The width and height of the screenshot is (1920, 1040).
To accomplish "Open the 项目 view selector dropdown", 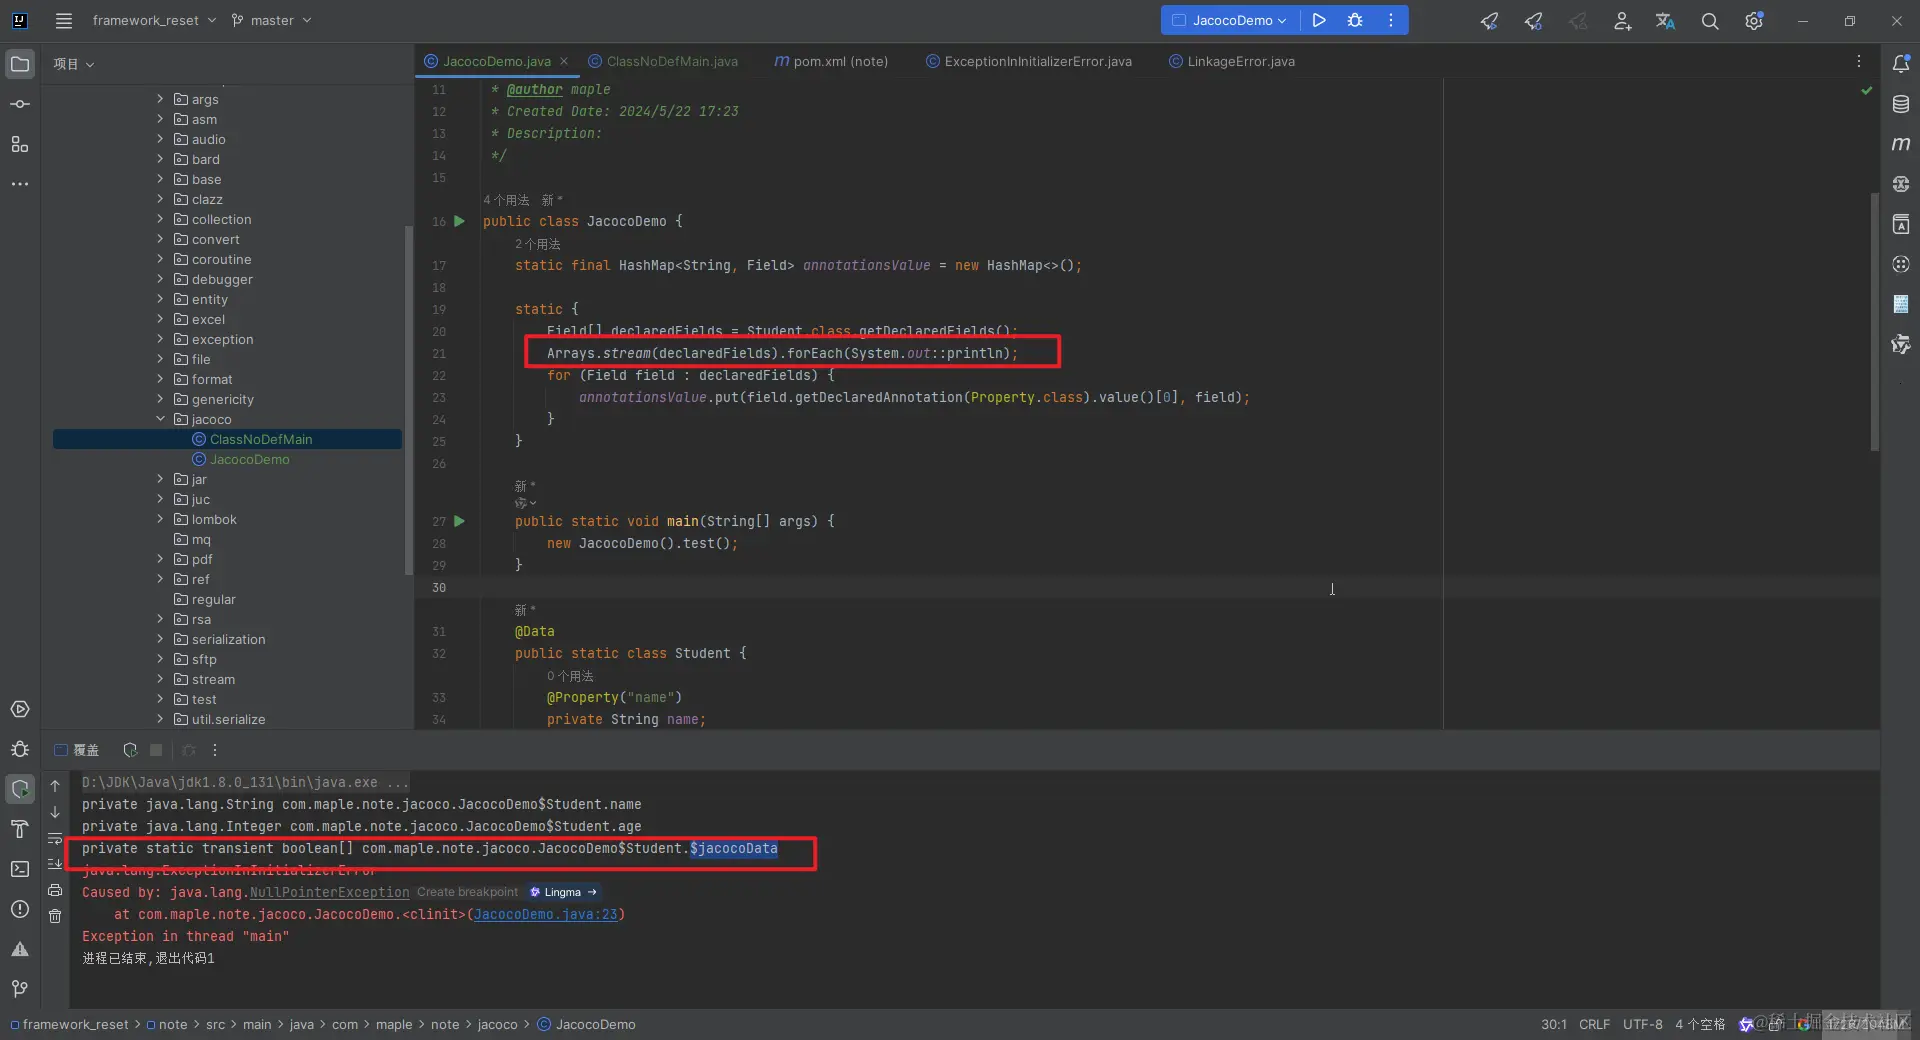I will point(74,64).
